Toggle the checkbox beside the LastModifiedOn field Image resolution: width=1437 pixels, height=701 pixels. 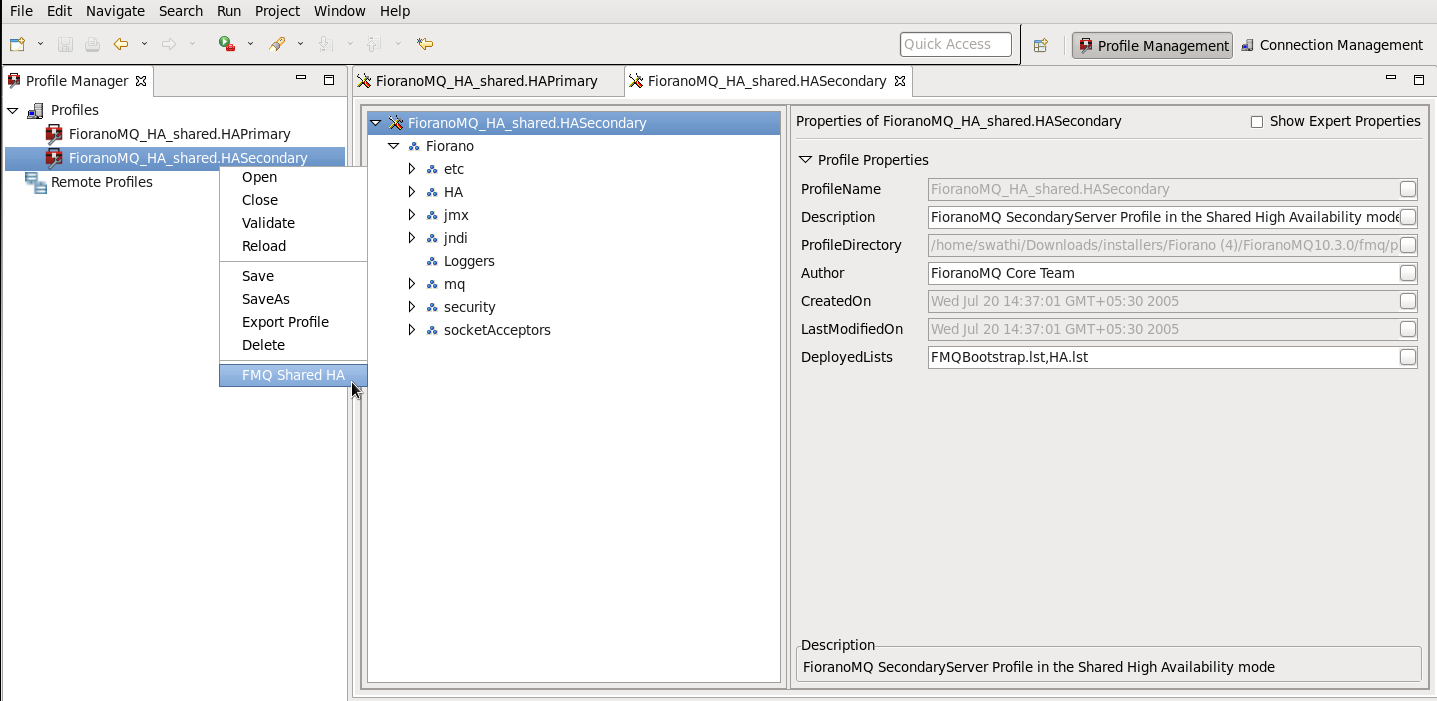(x=1408, y=329)
